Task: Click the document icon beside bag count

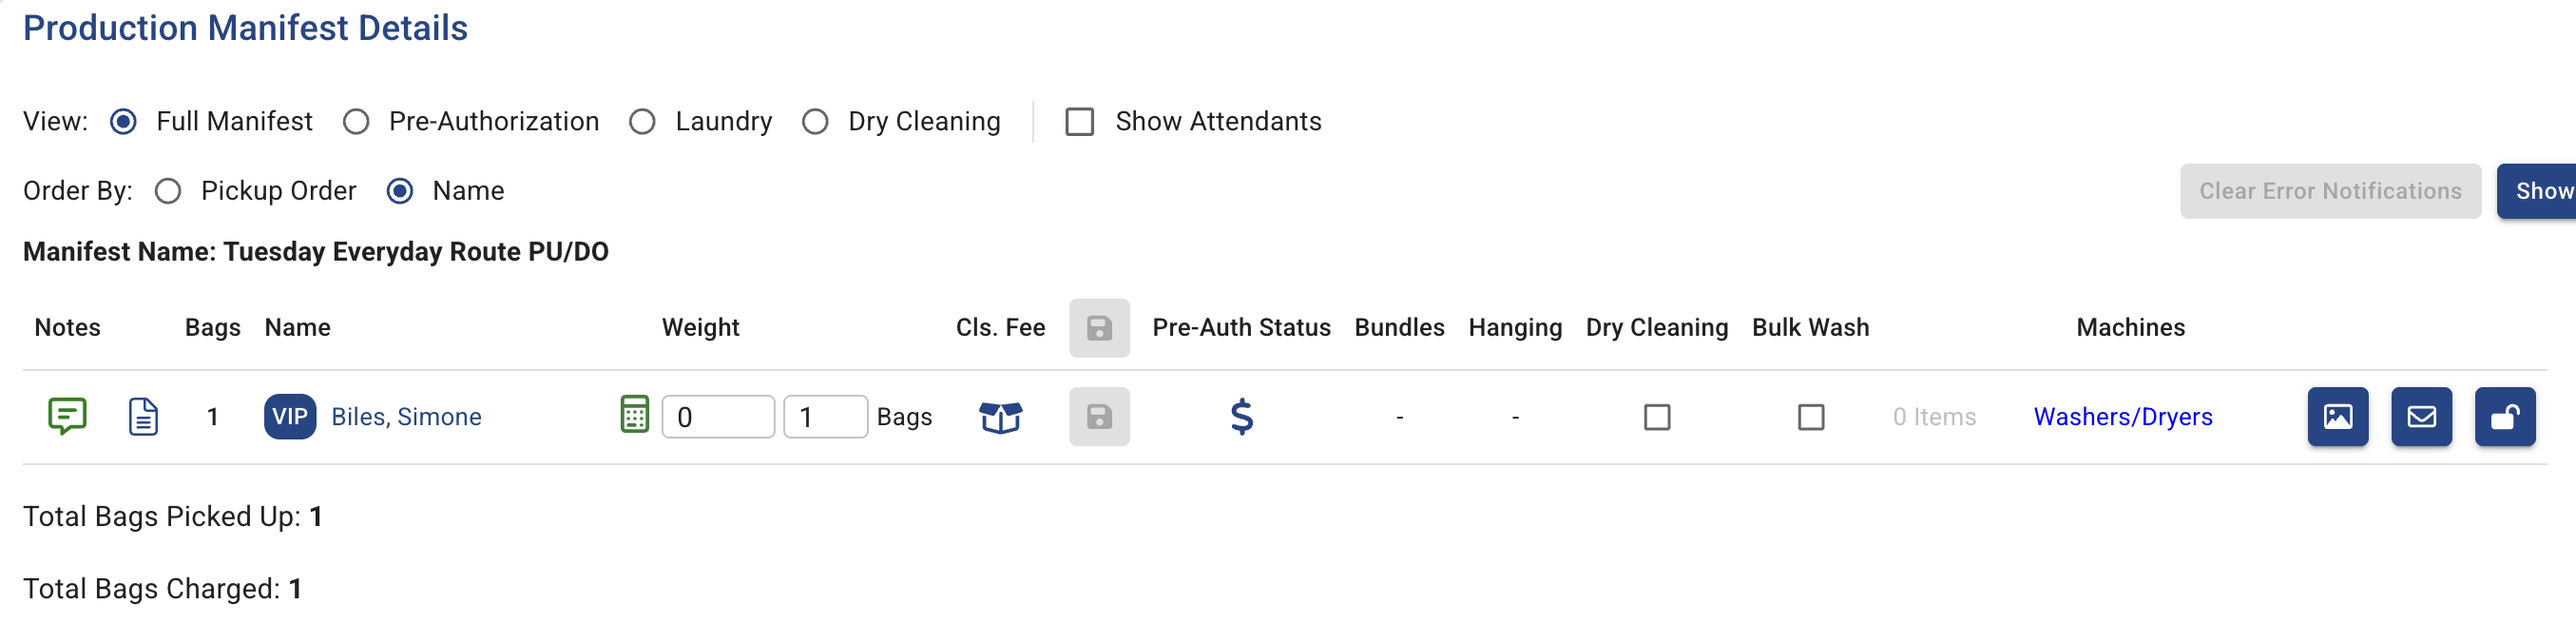Action: (x=143, y=416)
